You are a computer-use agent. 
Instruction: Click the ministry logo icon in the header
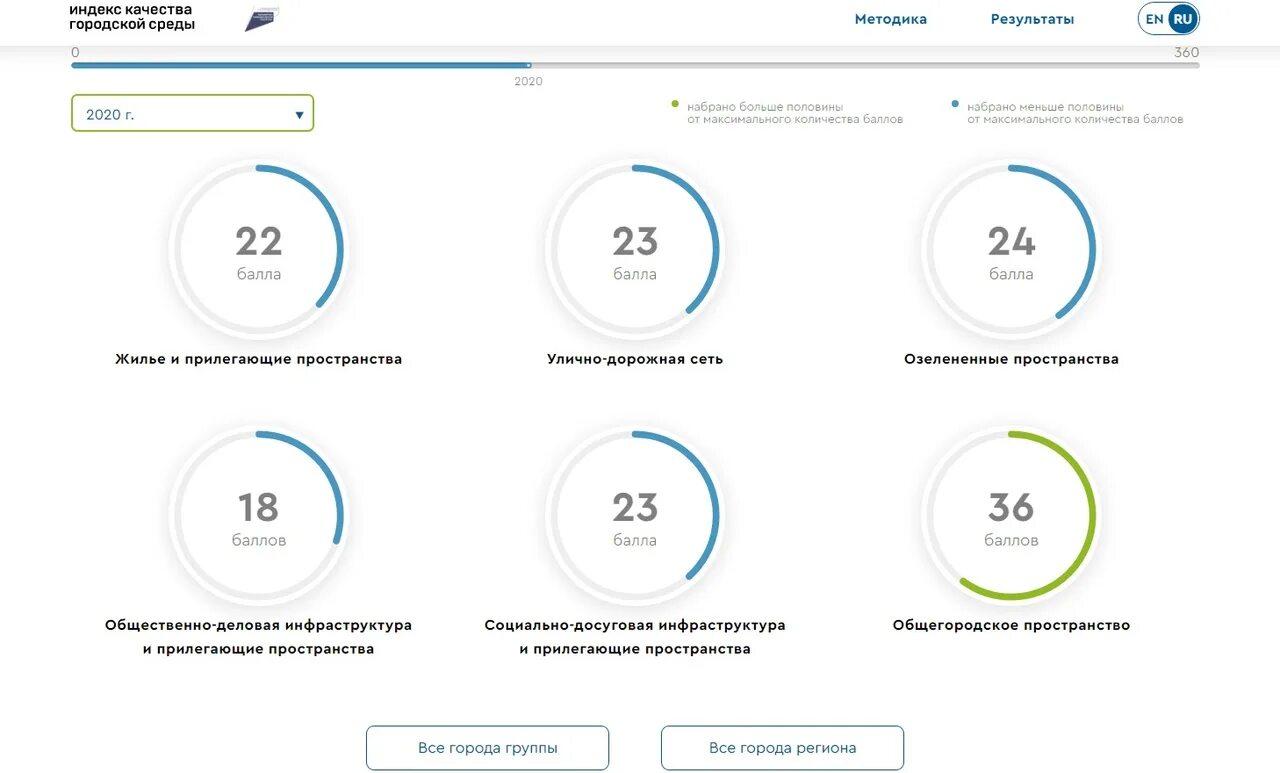point(262,19)
